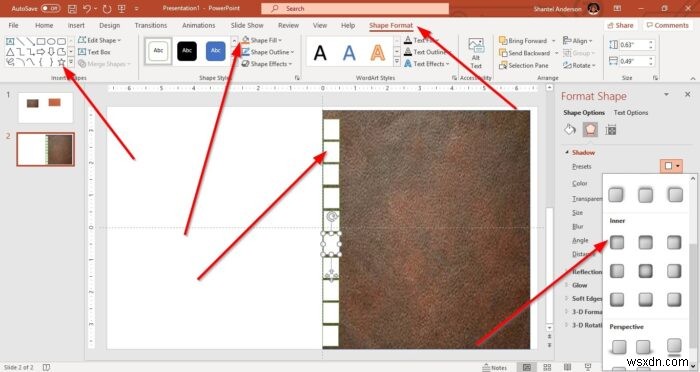700x372 pixels.
Task: Expand Soft Edges section
Action: click(567, 298)
